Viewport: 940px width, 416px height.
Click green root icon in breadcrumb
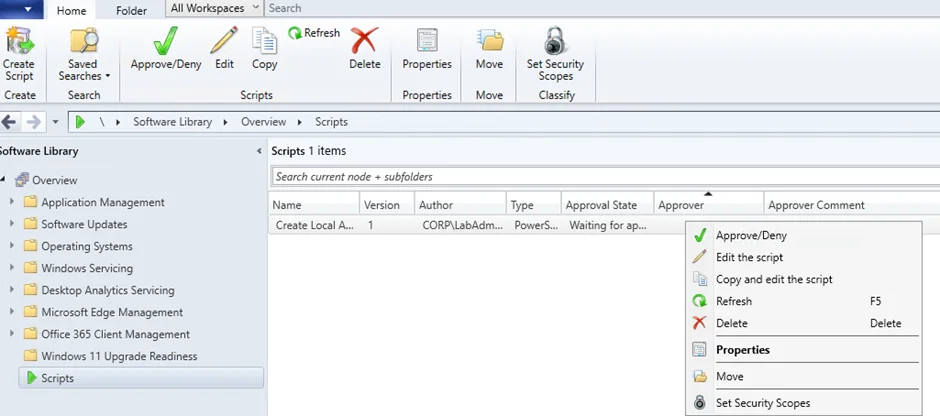[80, 122]
